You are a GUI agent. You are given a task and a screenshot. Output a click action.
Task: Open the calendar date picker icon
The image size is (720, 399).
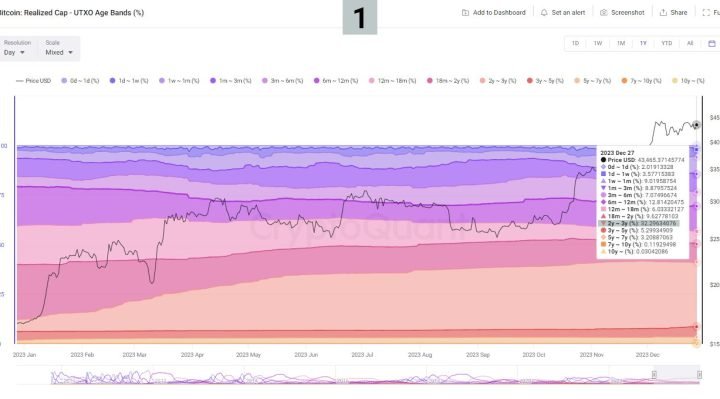(x=712, y=44)
